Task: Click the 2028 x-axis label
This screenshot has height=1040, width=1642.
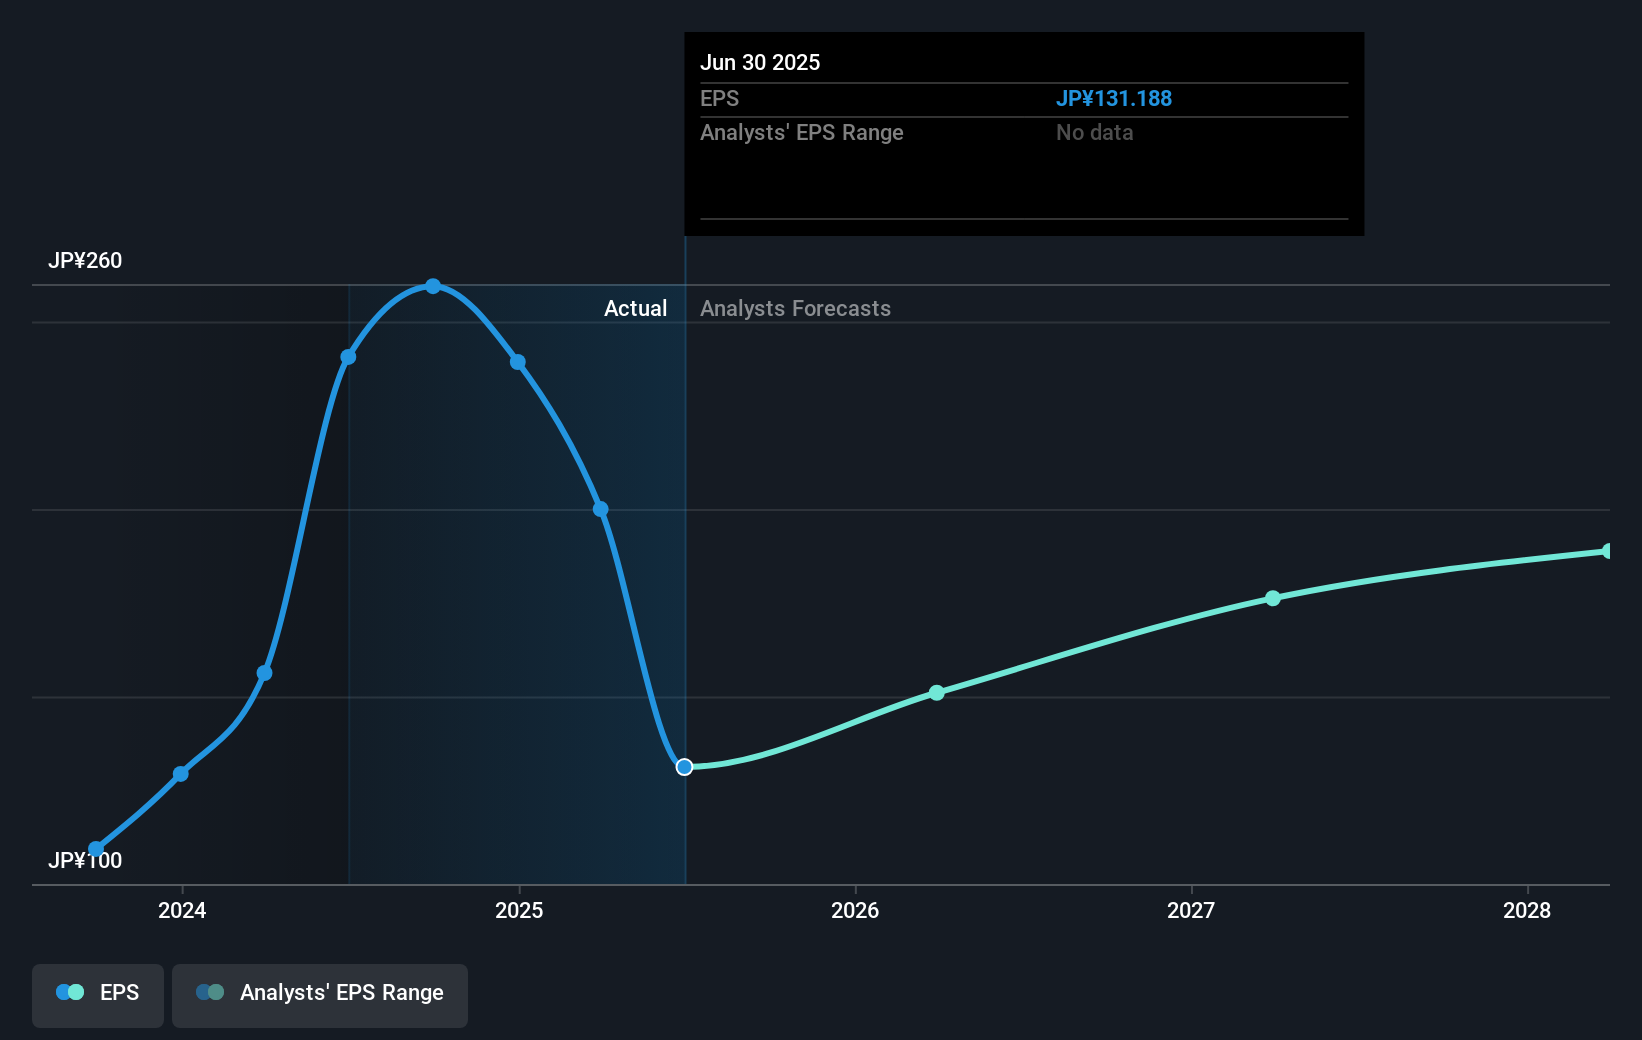Action: coord(1527,910)
